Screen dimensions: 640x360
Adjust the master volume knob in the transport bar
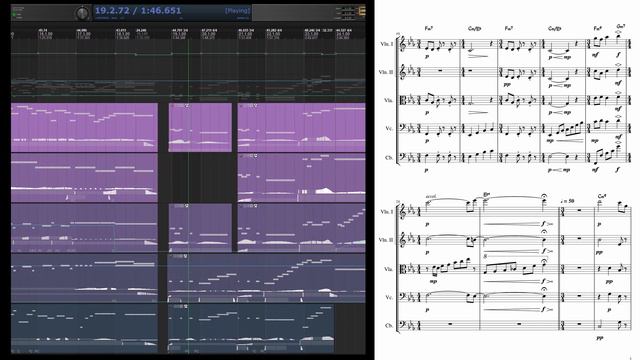point(82,13)
